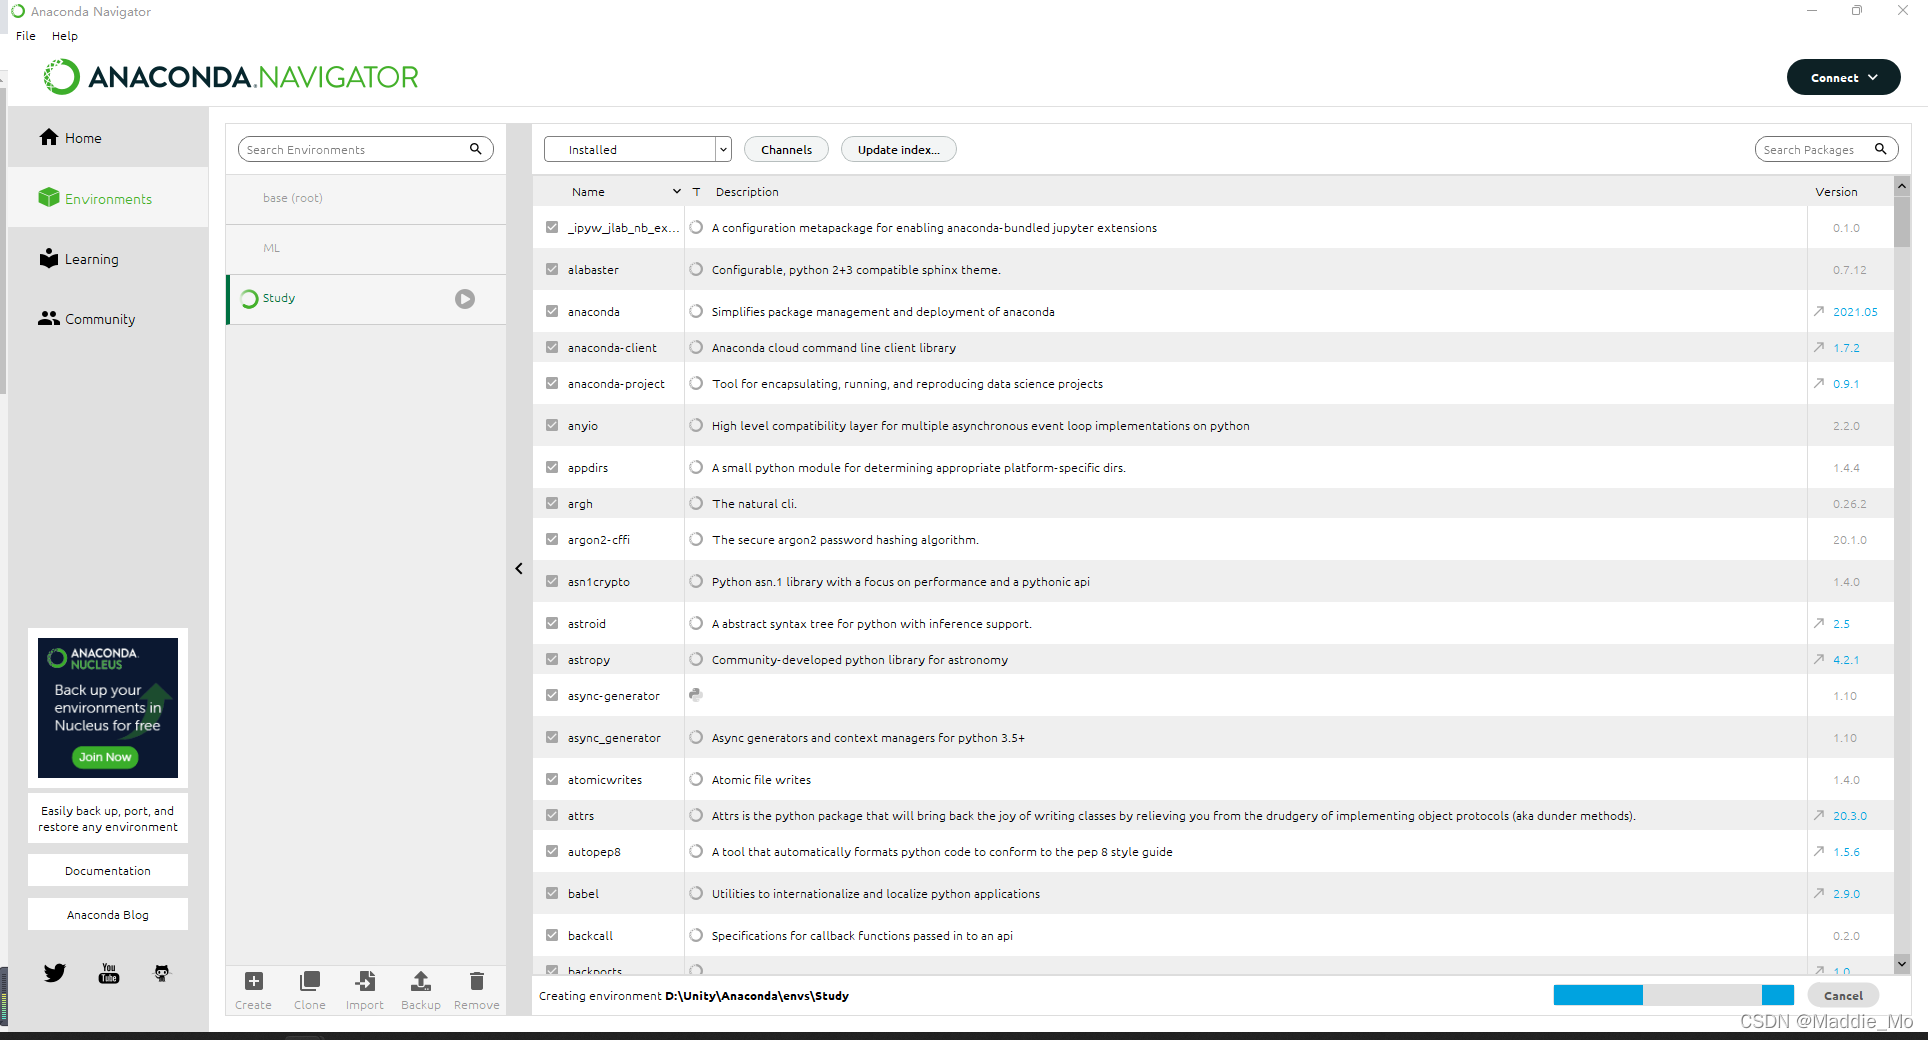This screenshot has width=1928, height=1040.
Task: Toggle the argon2-cffi checkbox
Action: 552,540
